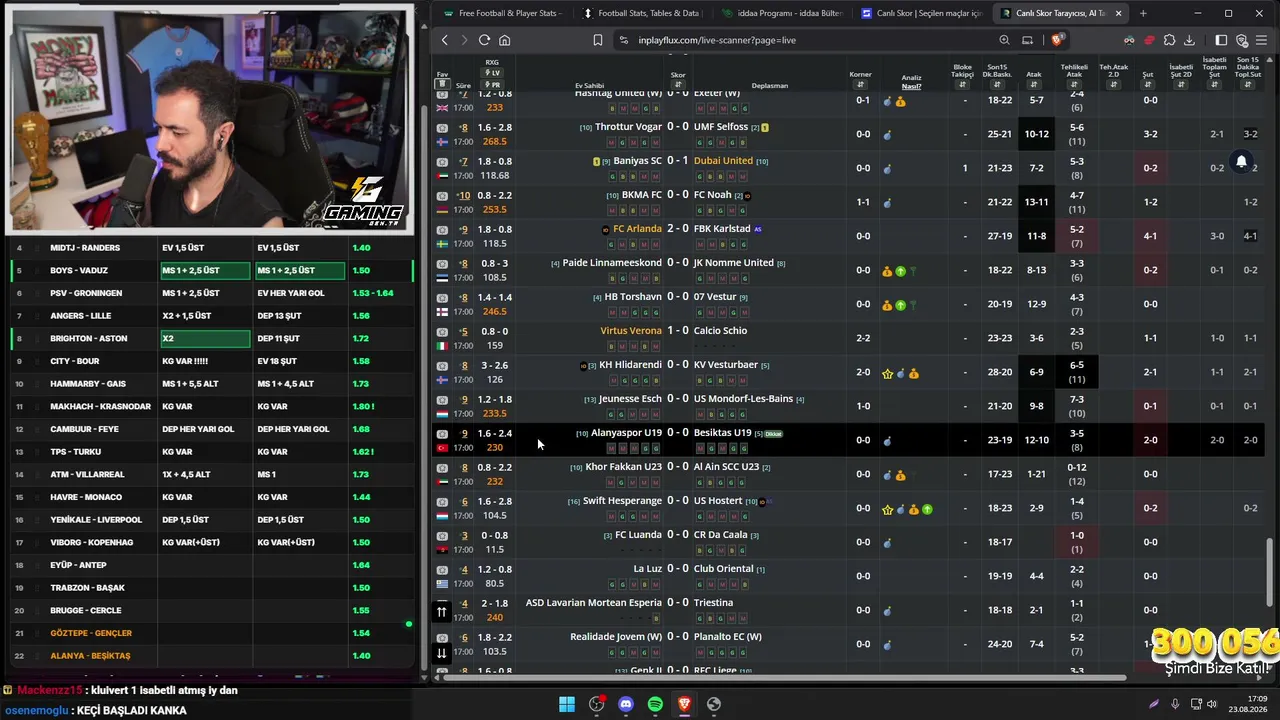Open the Nasıl? analysis help link
The width and height of the screenshot is (1280, 720).
pos(912,86)
